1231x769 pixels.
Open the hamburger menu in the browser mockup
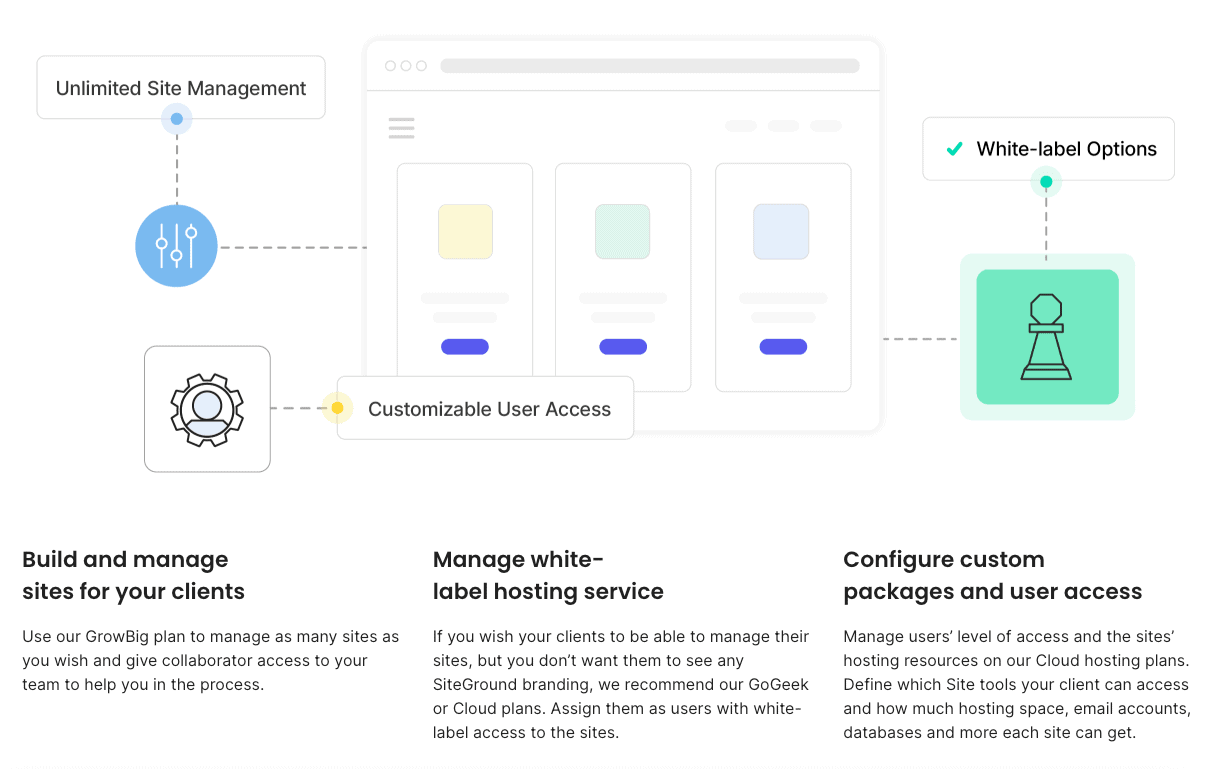point(401,128)
